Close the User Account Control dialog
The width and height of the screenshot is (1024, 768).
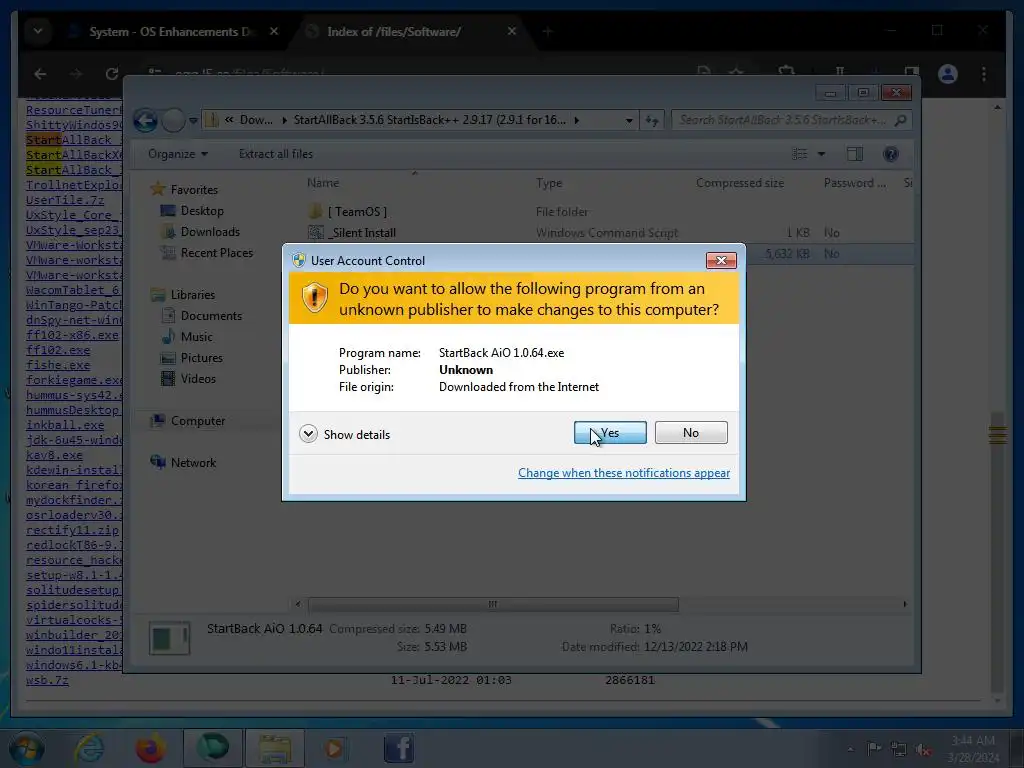click(x=721, y=261)
